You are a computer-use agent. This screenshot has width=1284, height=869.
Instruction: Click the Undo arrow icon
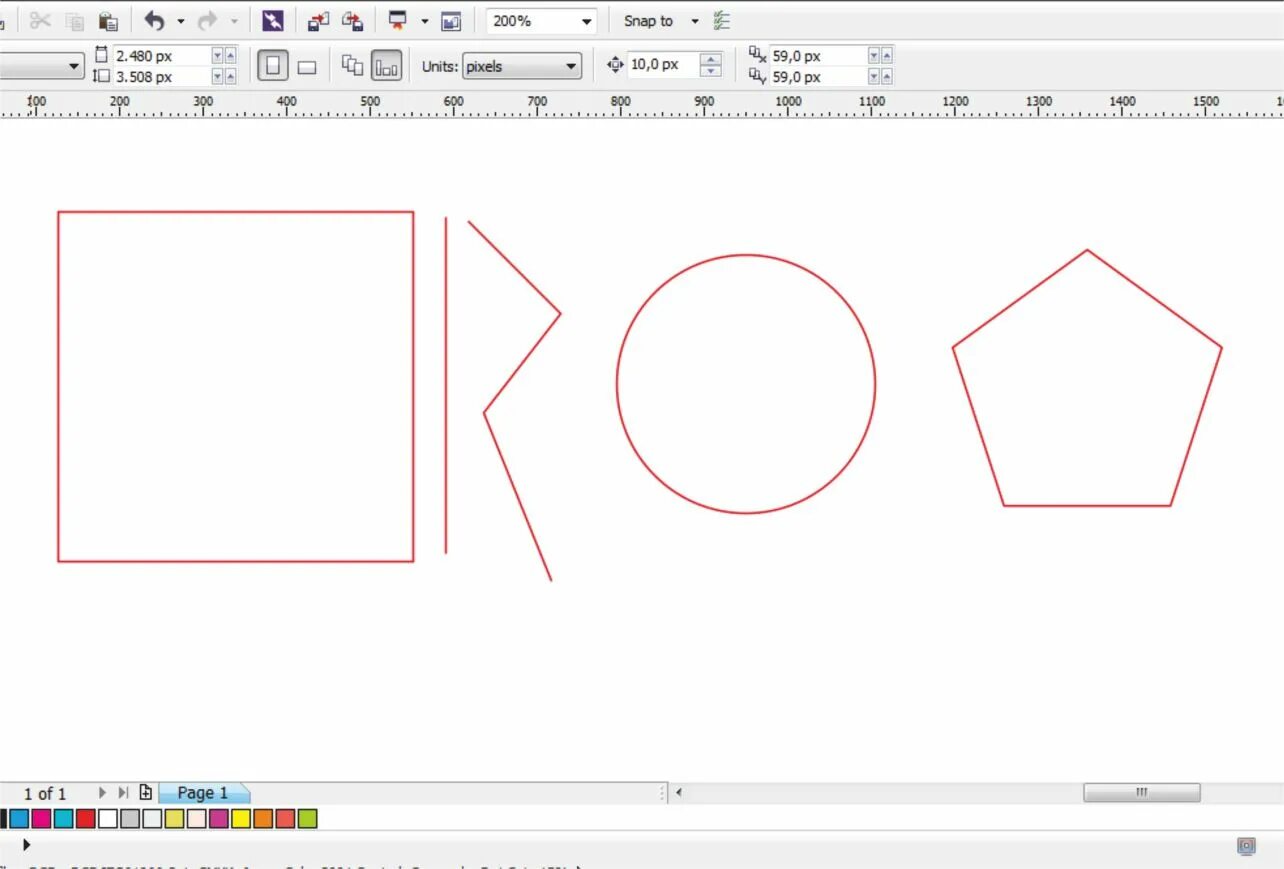coord(154,20)
